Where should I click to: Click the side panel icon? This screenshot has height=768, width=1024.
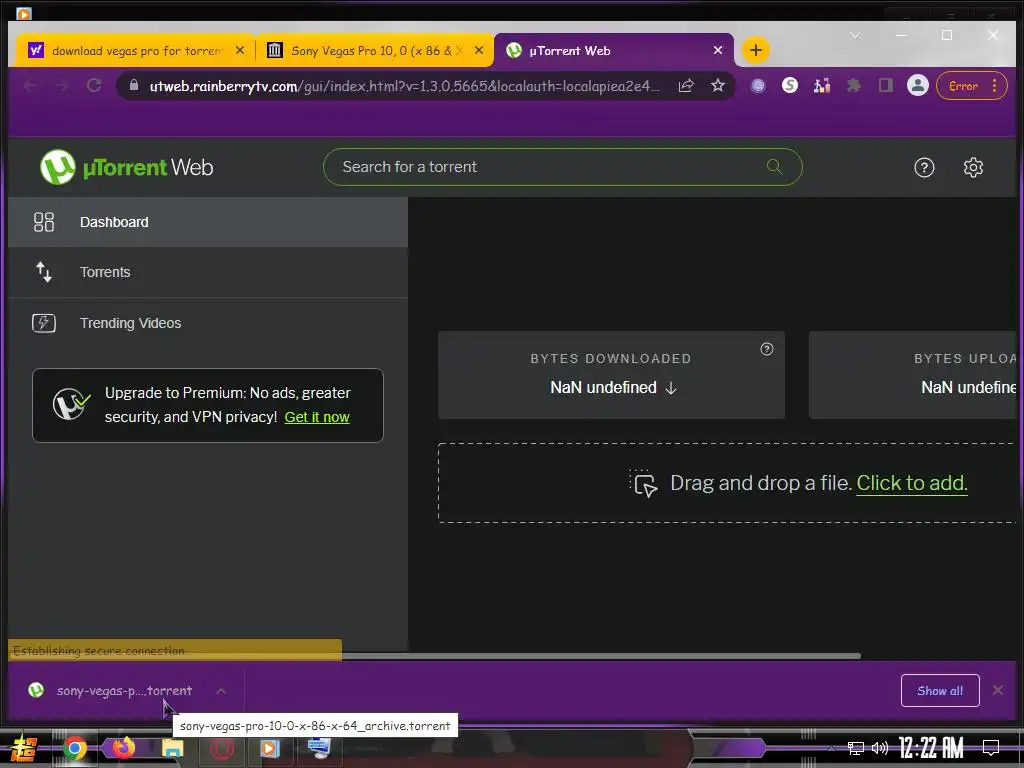[886, 86]
